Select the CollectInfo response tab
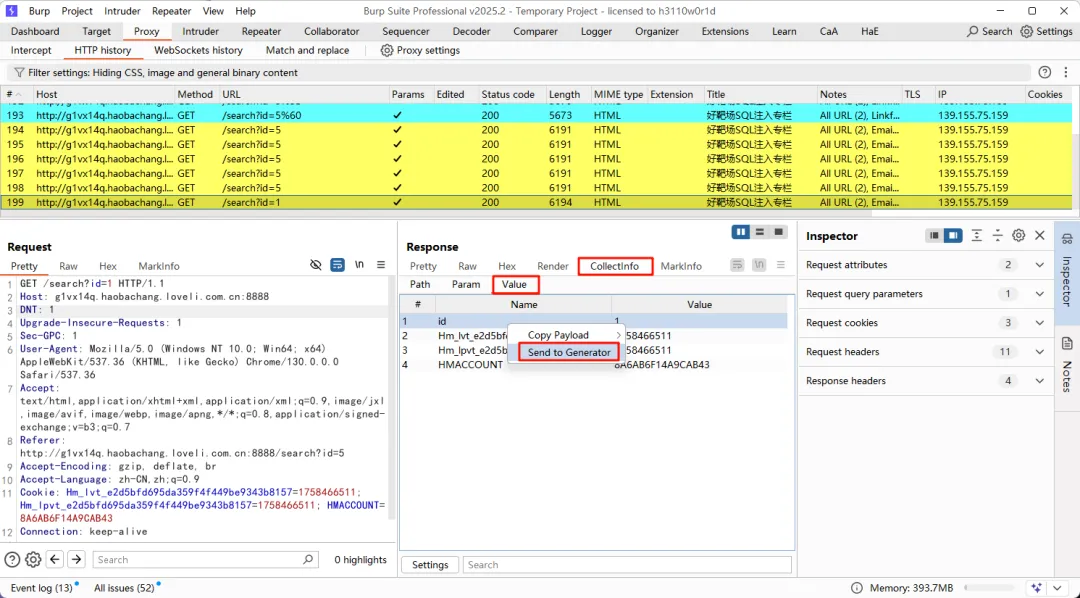 coord(614,266)
